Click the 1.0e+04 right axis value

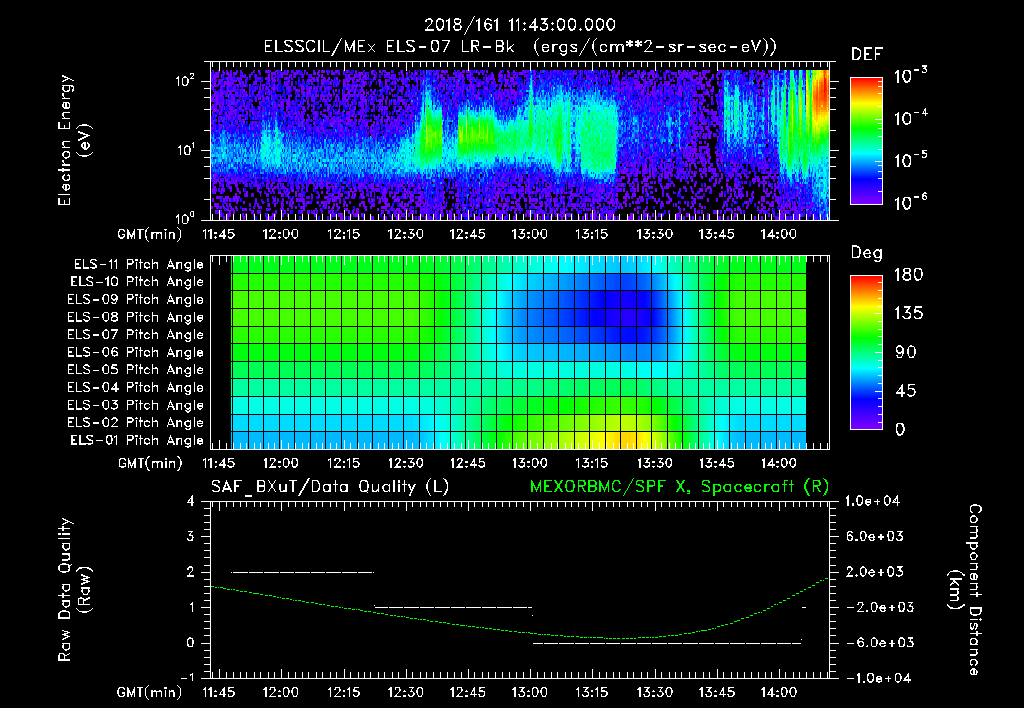[873, 502]
